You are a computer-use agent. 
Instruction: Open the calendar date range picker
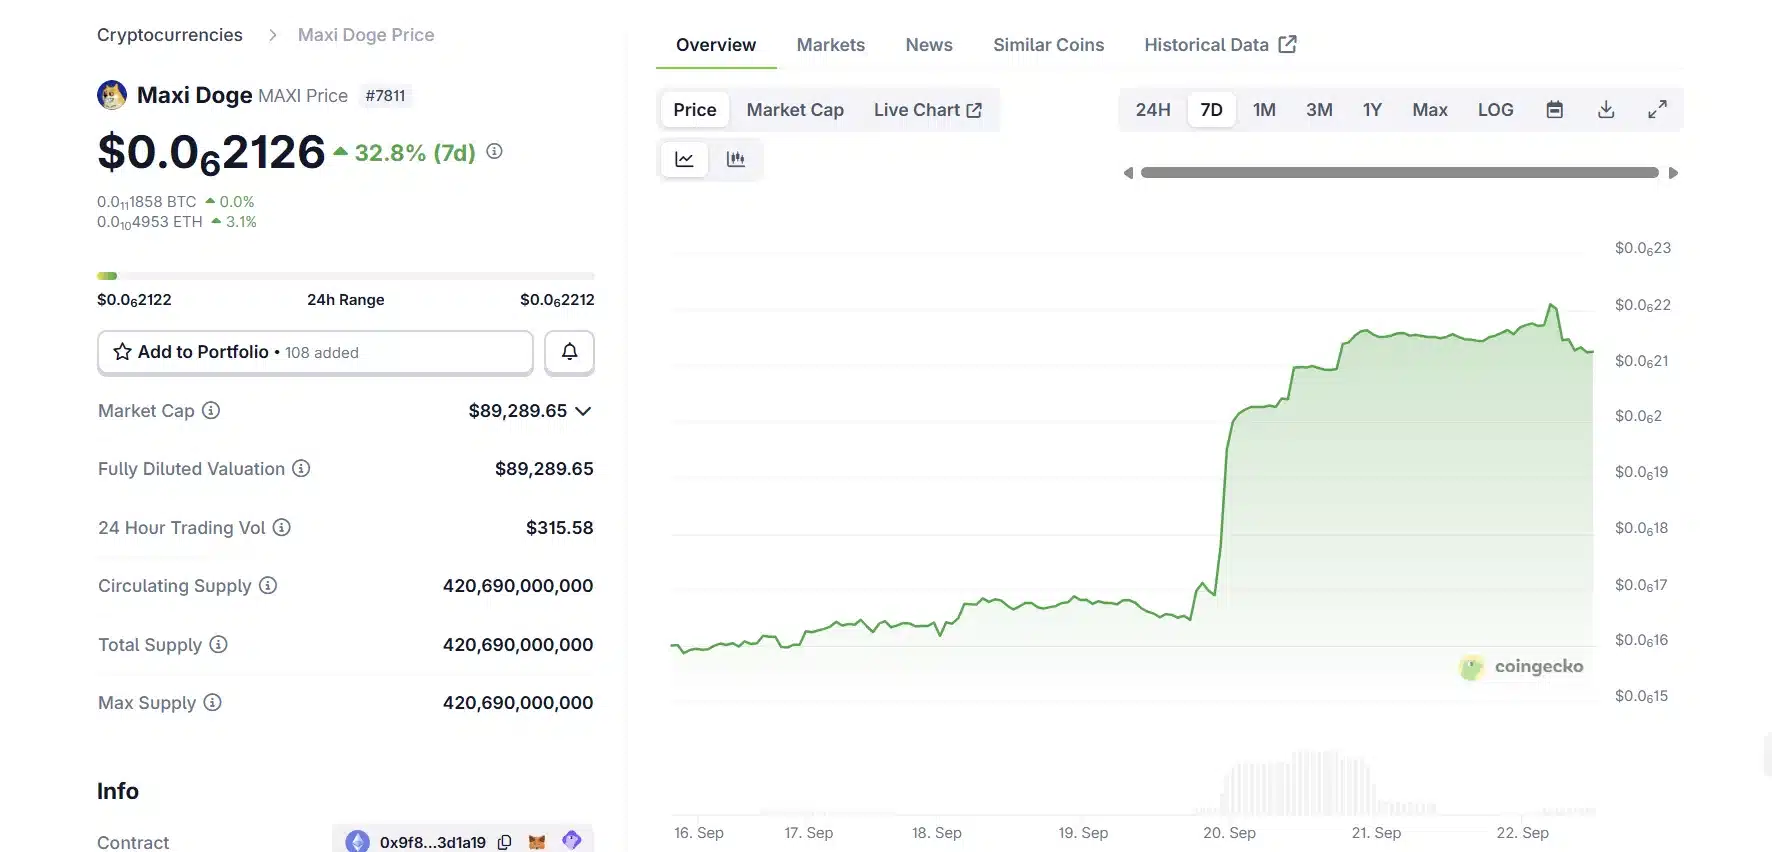pyautogui.click(x=1554, y=110)
